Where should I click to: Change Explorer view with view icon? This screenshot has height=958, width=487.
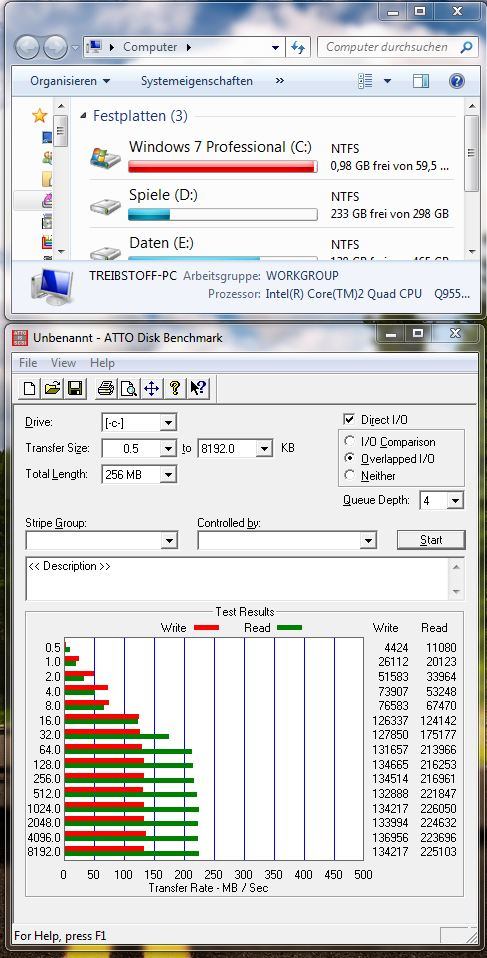(x=365, y=81)
